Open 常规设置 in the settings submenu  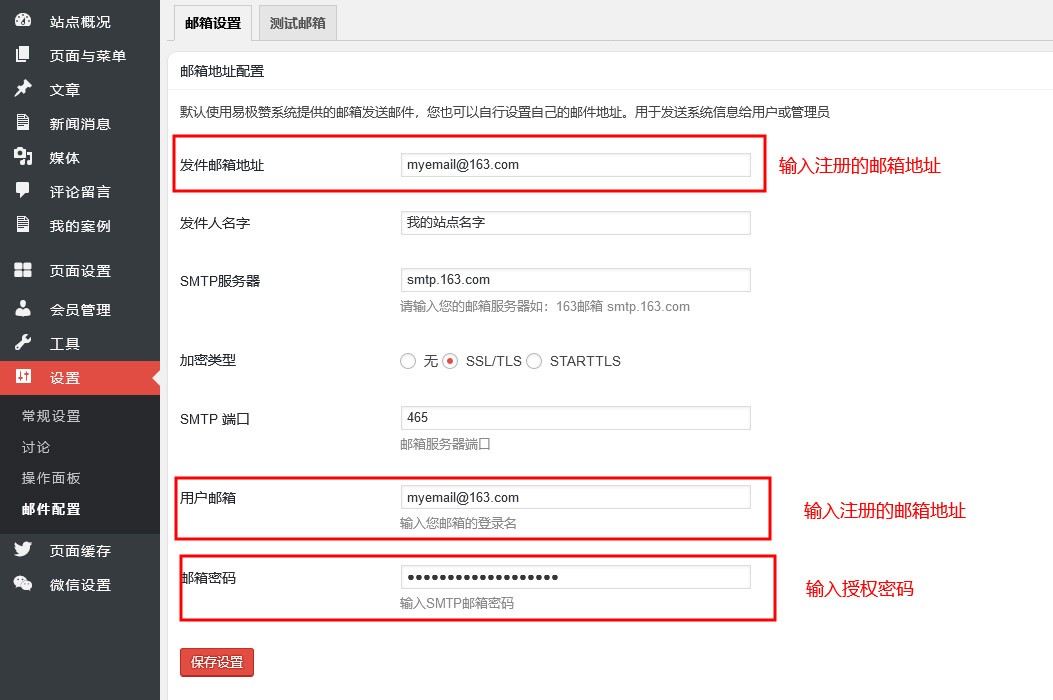(x=51, y=416)
